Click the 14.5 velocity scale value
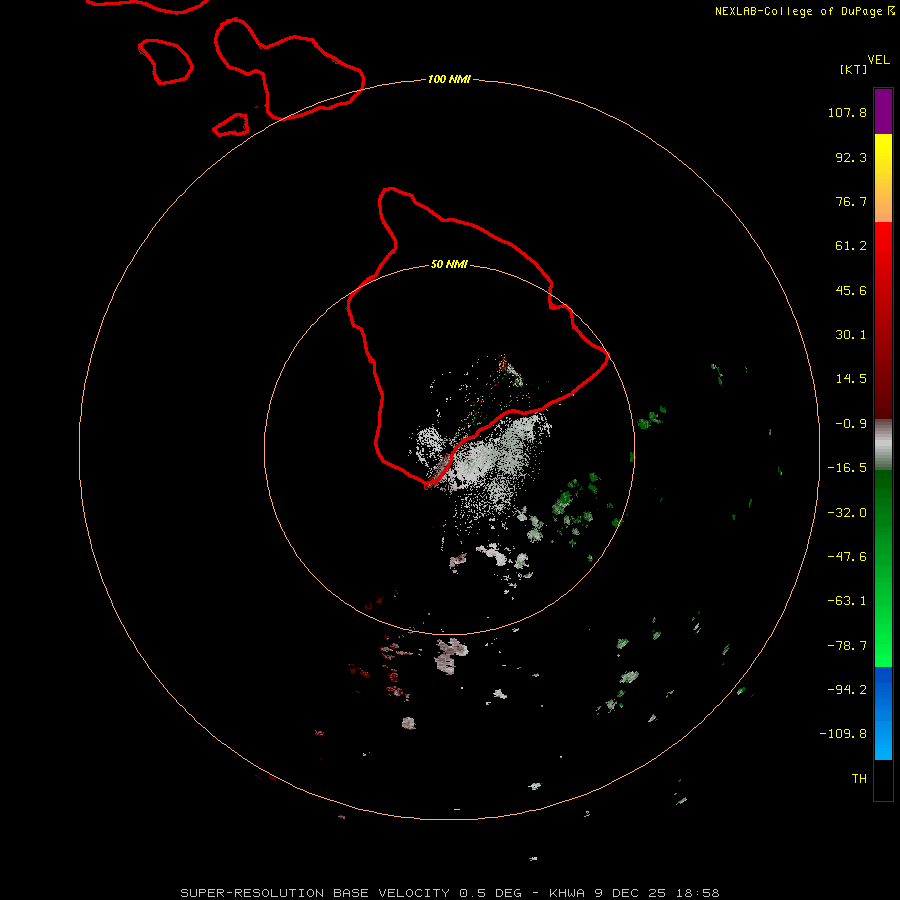900x900 pixels. pyautogui.click(x=851, y=379)
